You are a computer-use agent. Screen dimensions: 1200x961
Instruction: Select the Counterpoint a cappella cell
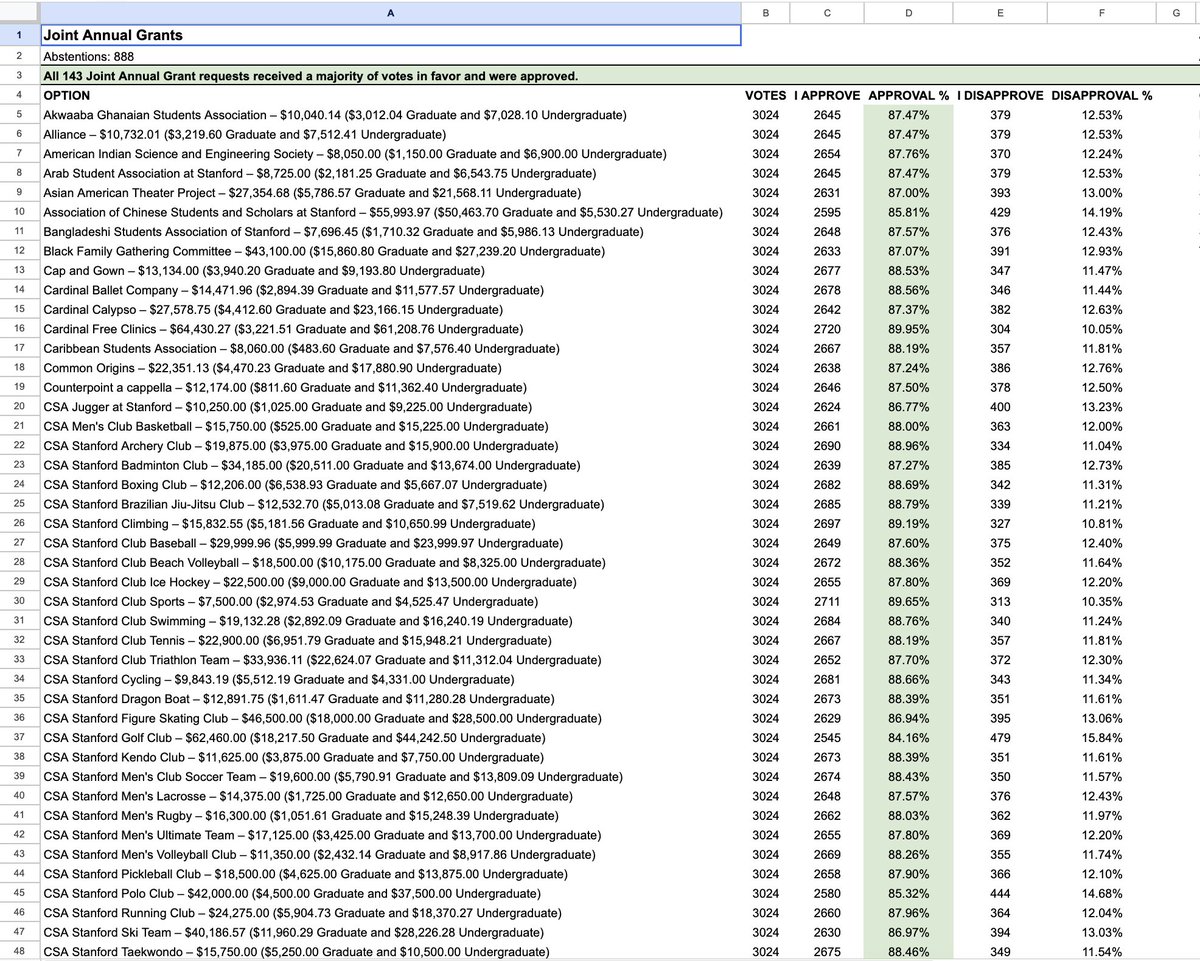click(x=390, y=388)
